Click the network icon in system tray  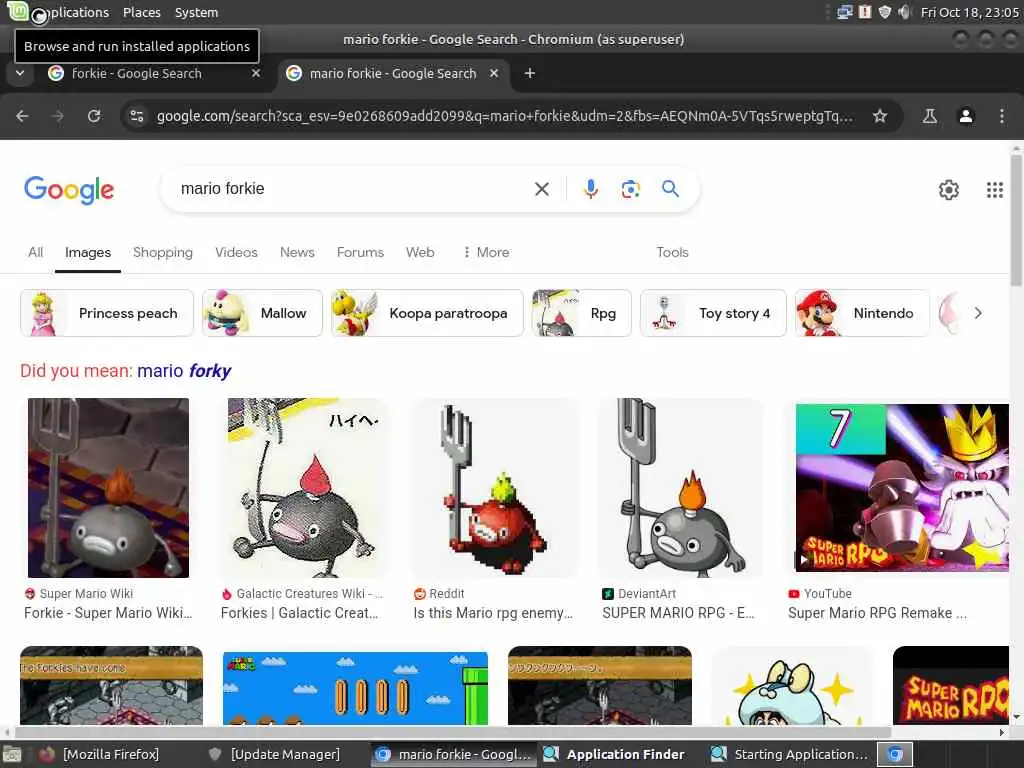point(844,12)
